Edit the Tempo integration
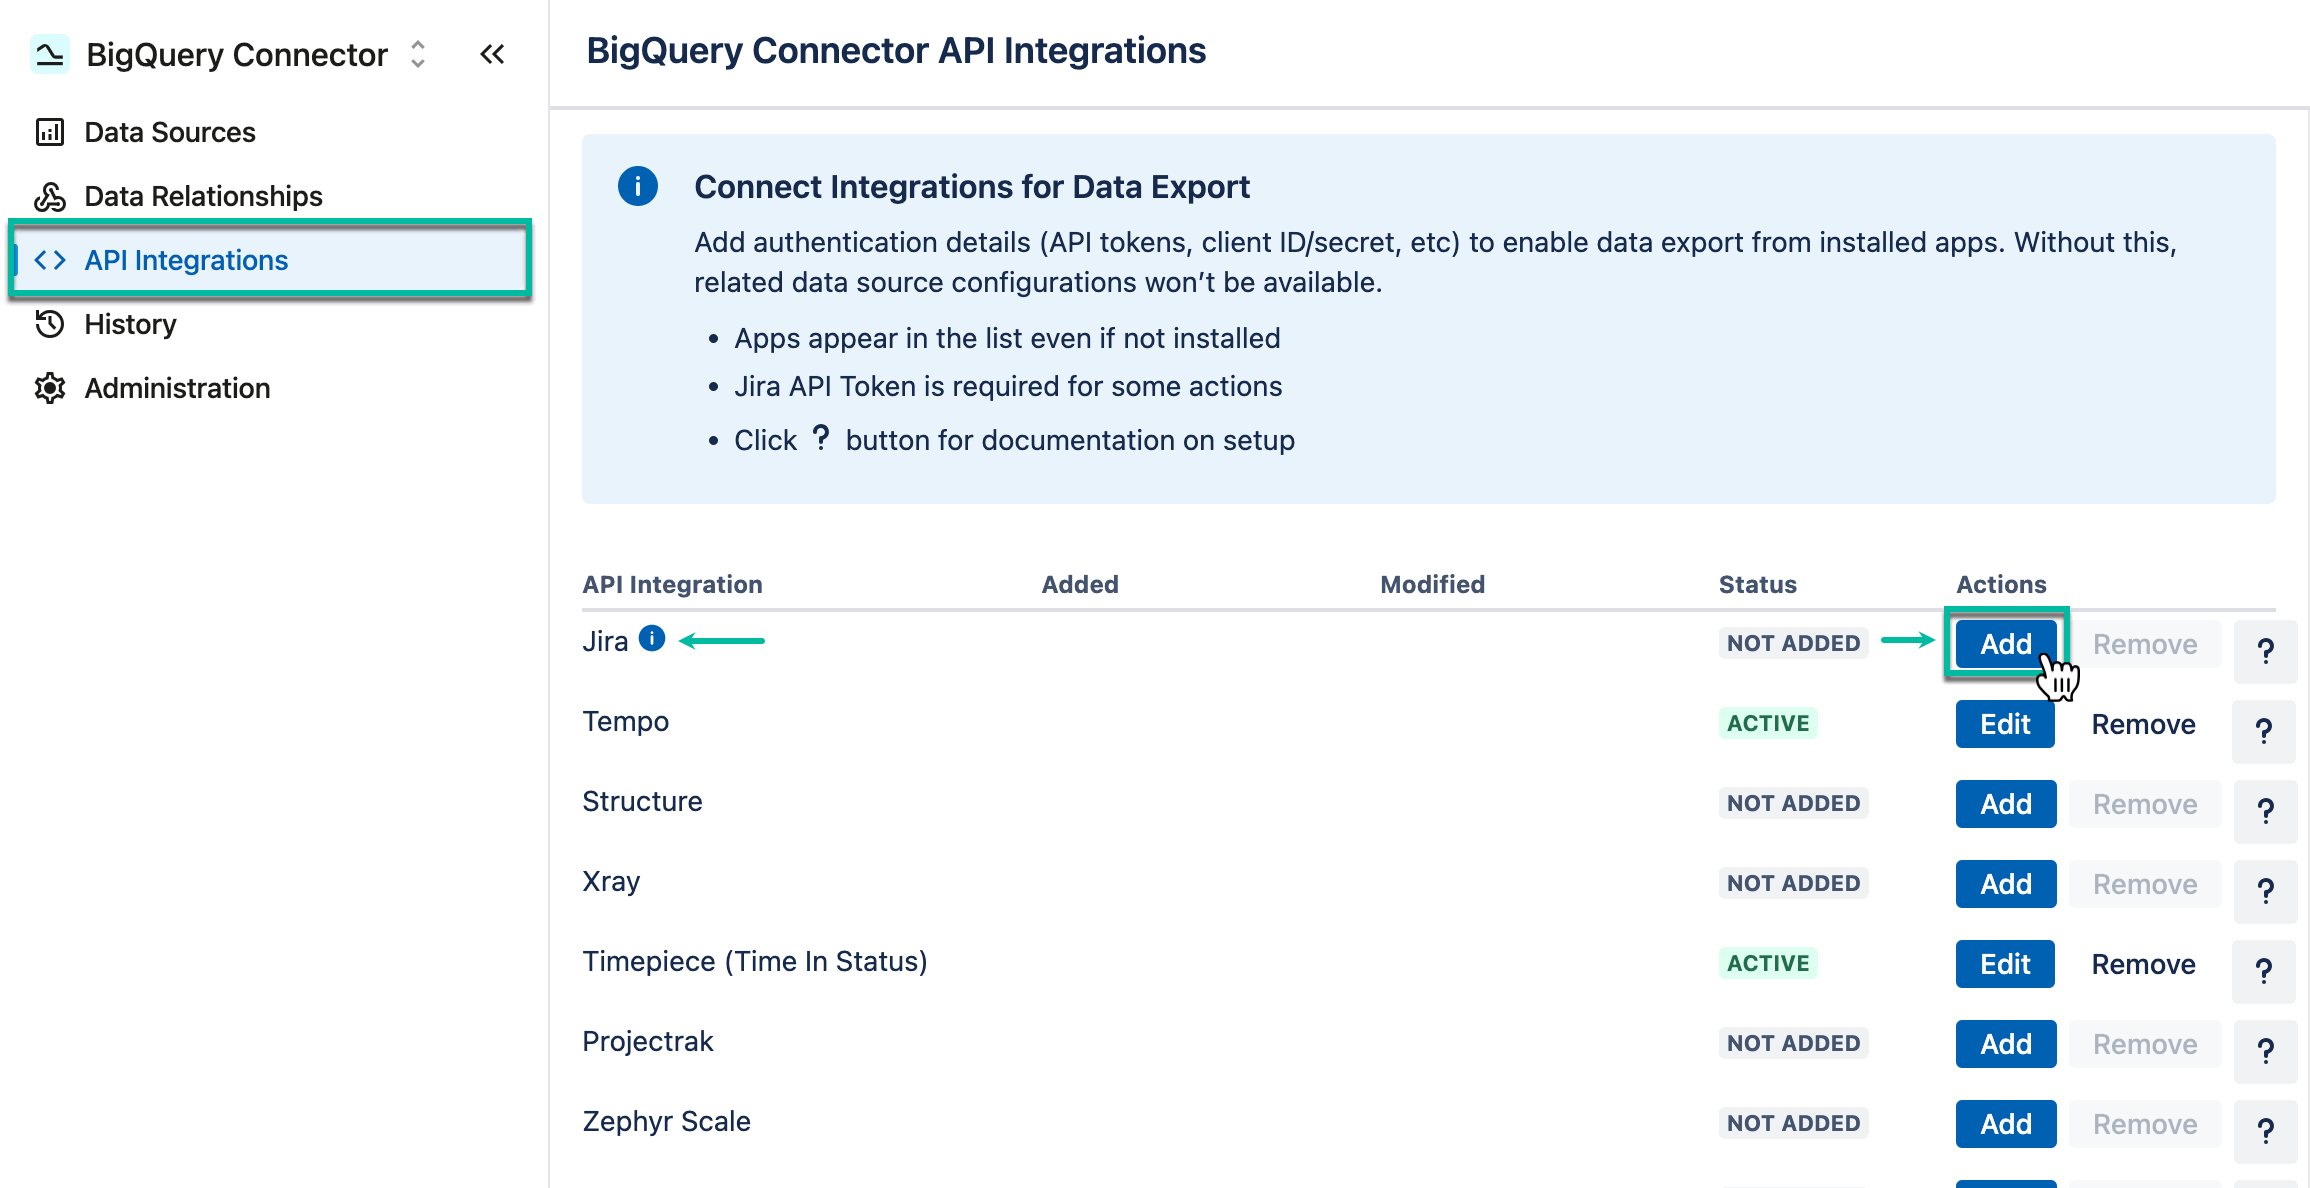 [x=2005, y=723]
